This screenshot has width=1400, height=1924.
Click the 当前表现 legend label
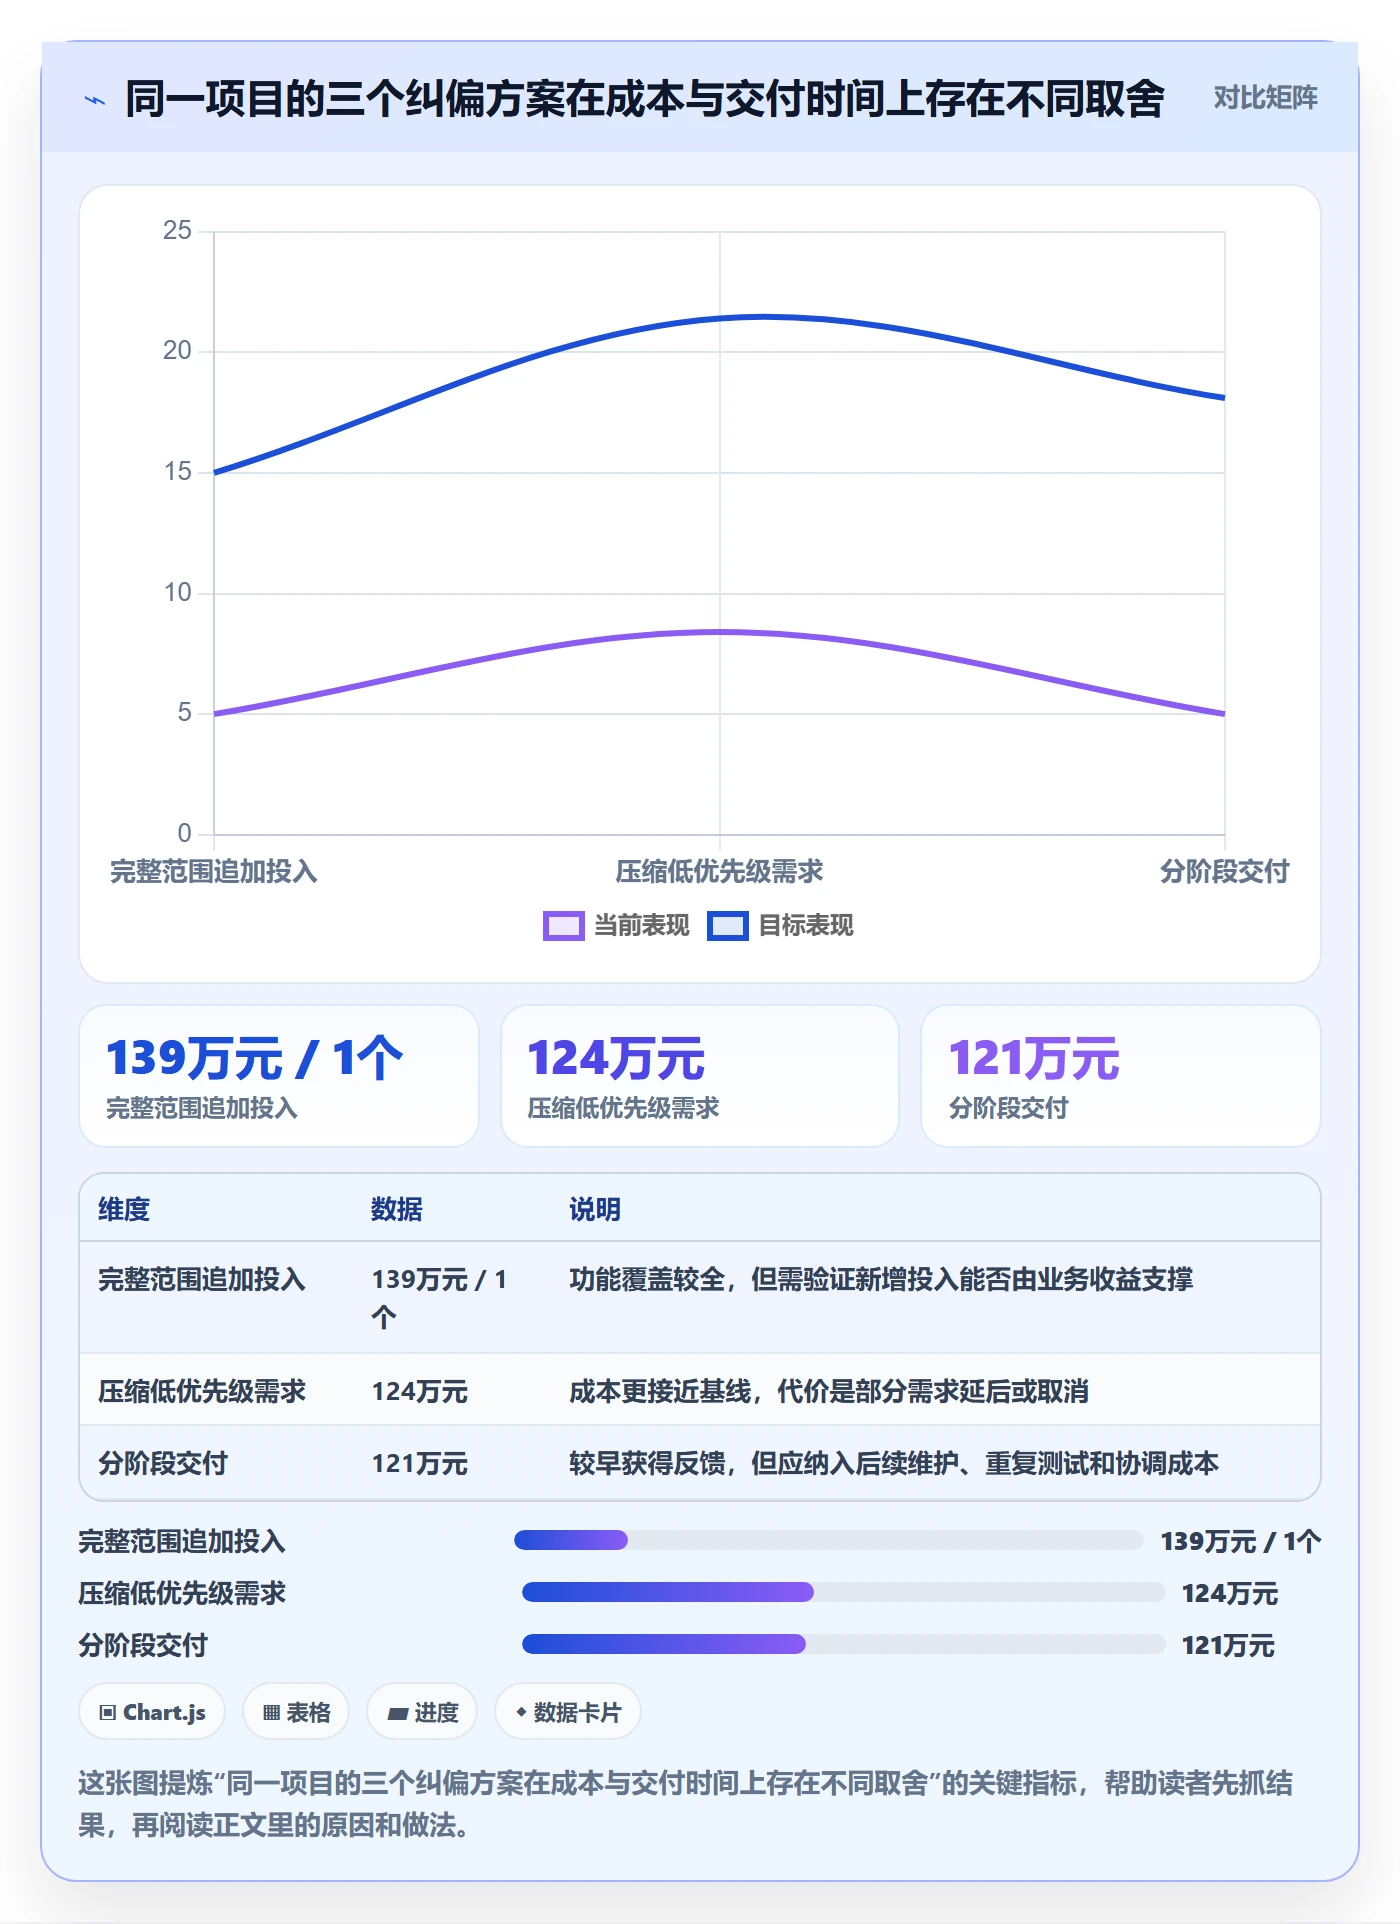pos(642,926)
